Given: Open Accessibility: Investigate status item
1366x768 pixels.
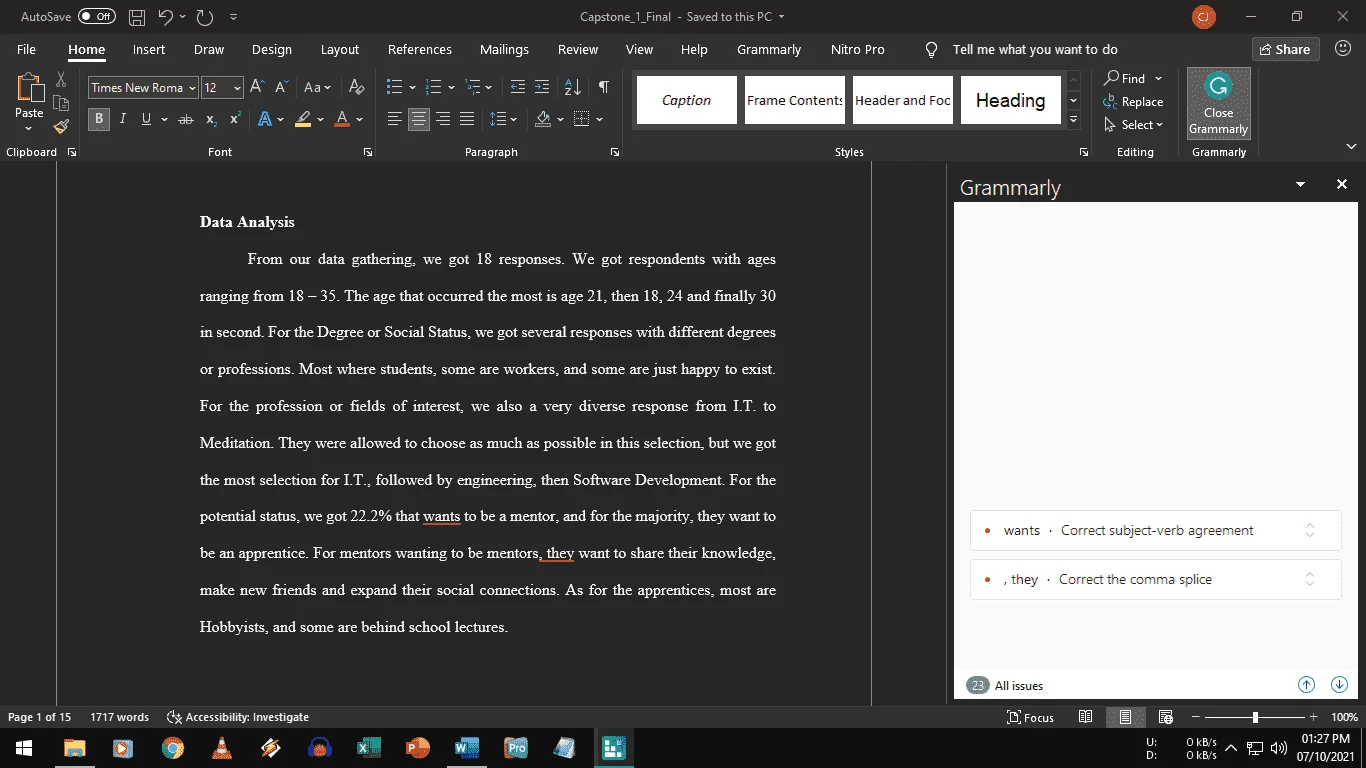Looking at the screenshot, I should [238, 717].
